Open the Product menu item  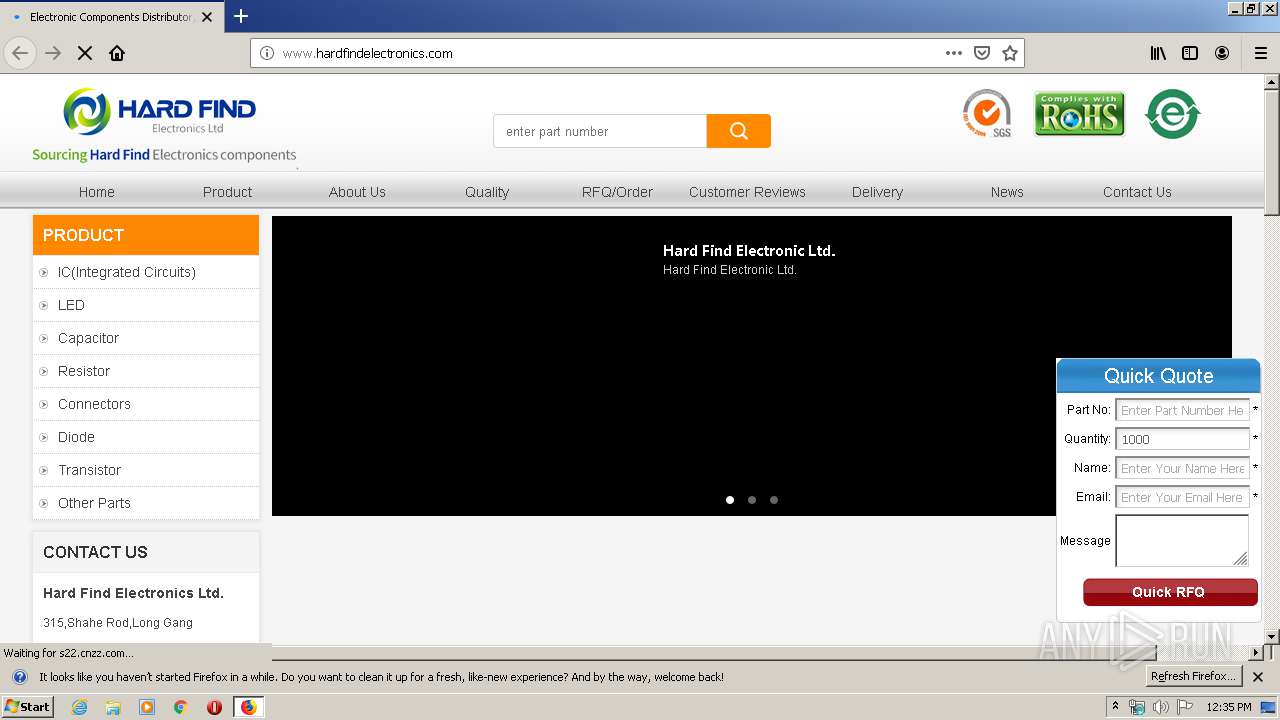pyautogui.click(x=227, y=192)
